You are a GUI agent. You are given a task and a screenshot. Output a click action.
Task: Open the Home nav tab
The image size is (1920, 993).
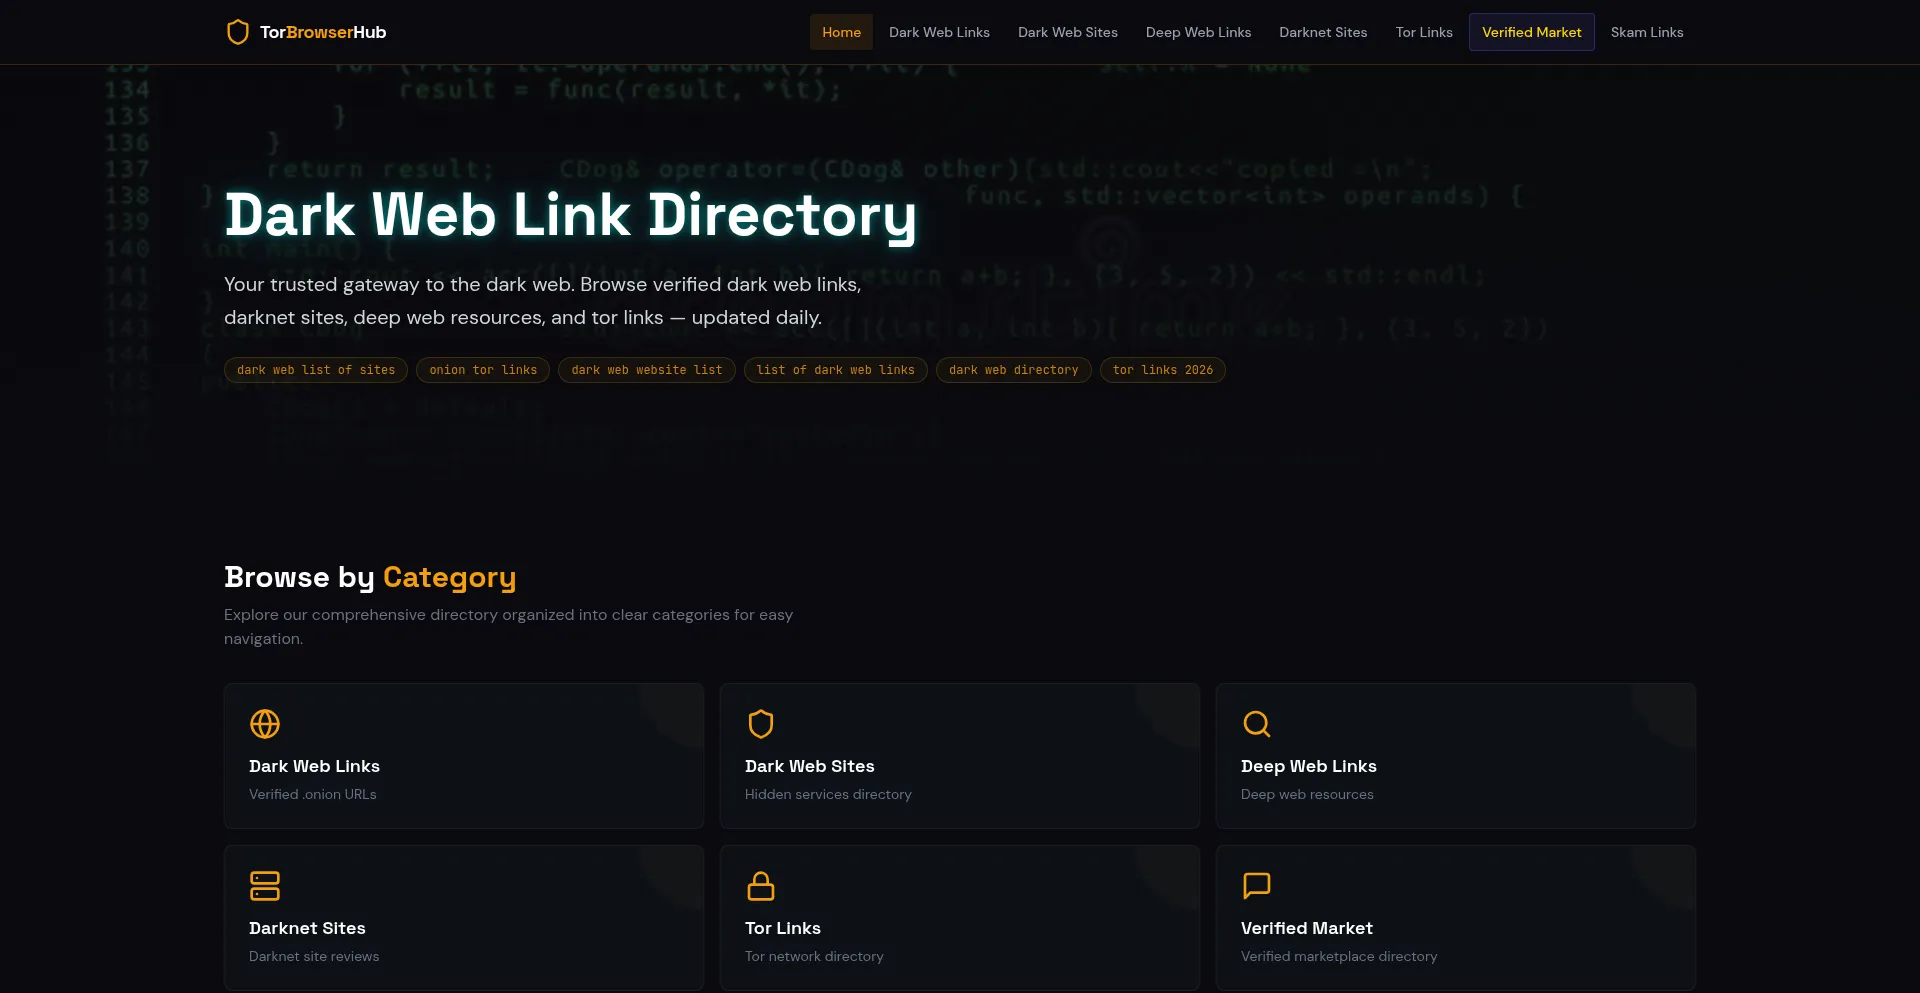click(841, 32)
